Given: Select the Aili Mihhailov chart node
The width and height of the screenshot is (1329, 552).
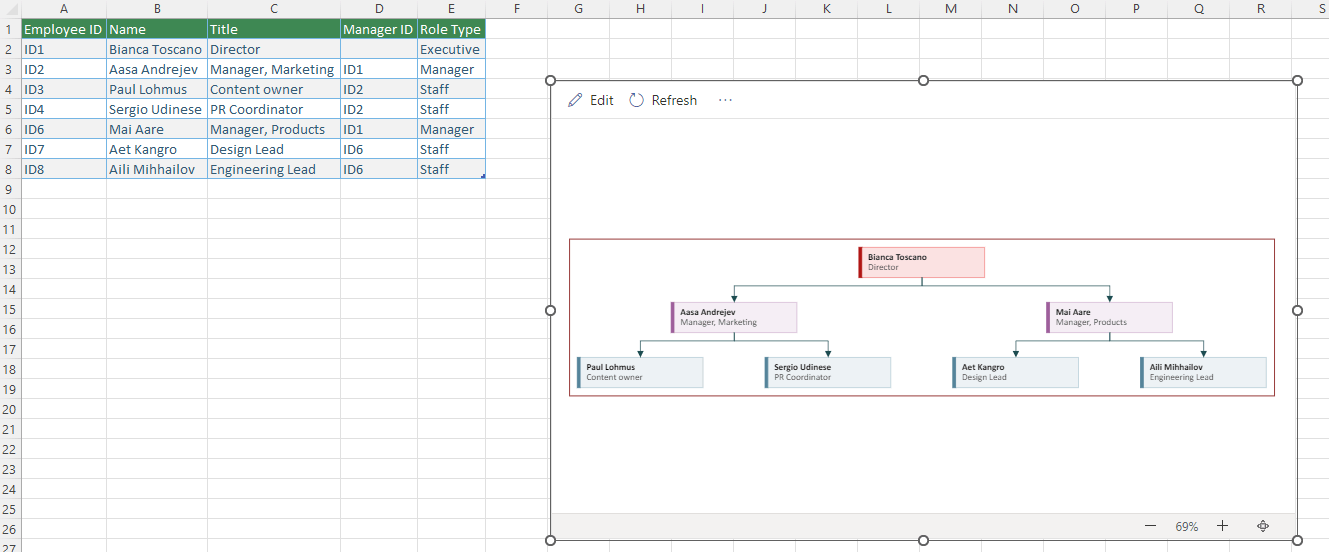Looking at the screenshot, I should click(1203, 372).
